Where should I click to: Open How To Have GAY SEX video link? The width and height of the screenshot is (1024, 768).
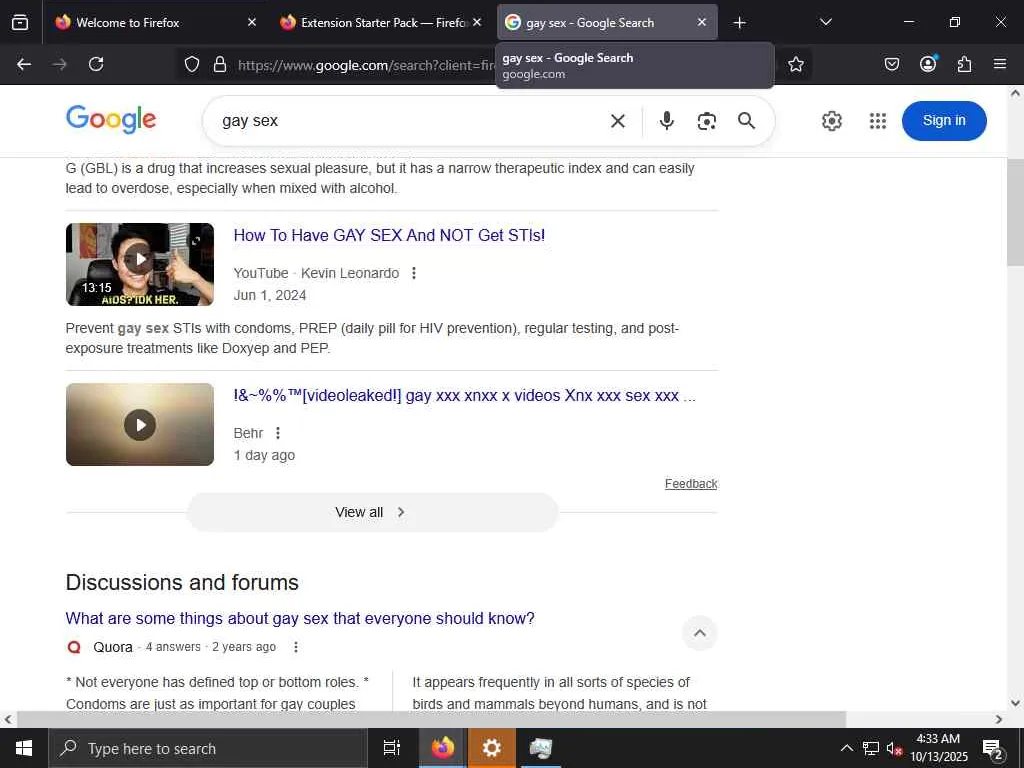click(x=389, y=235)
